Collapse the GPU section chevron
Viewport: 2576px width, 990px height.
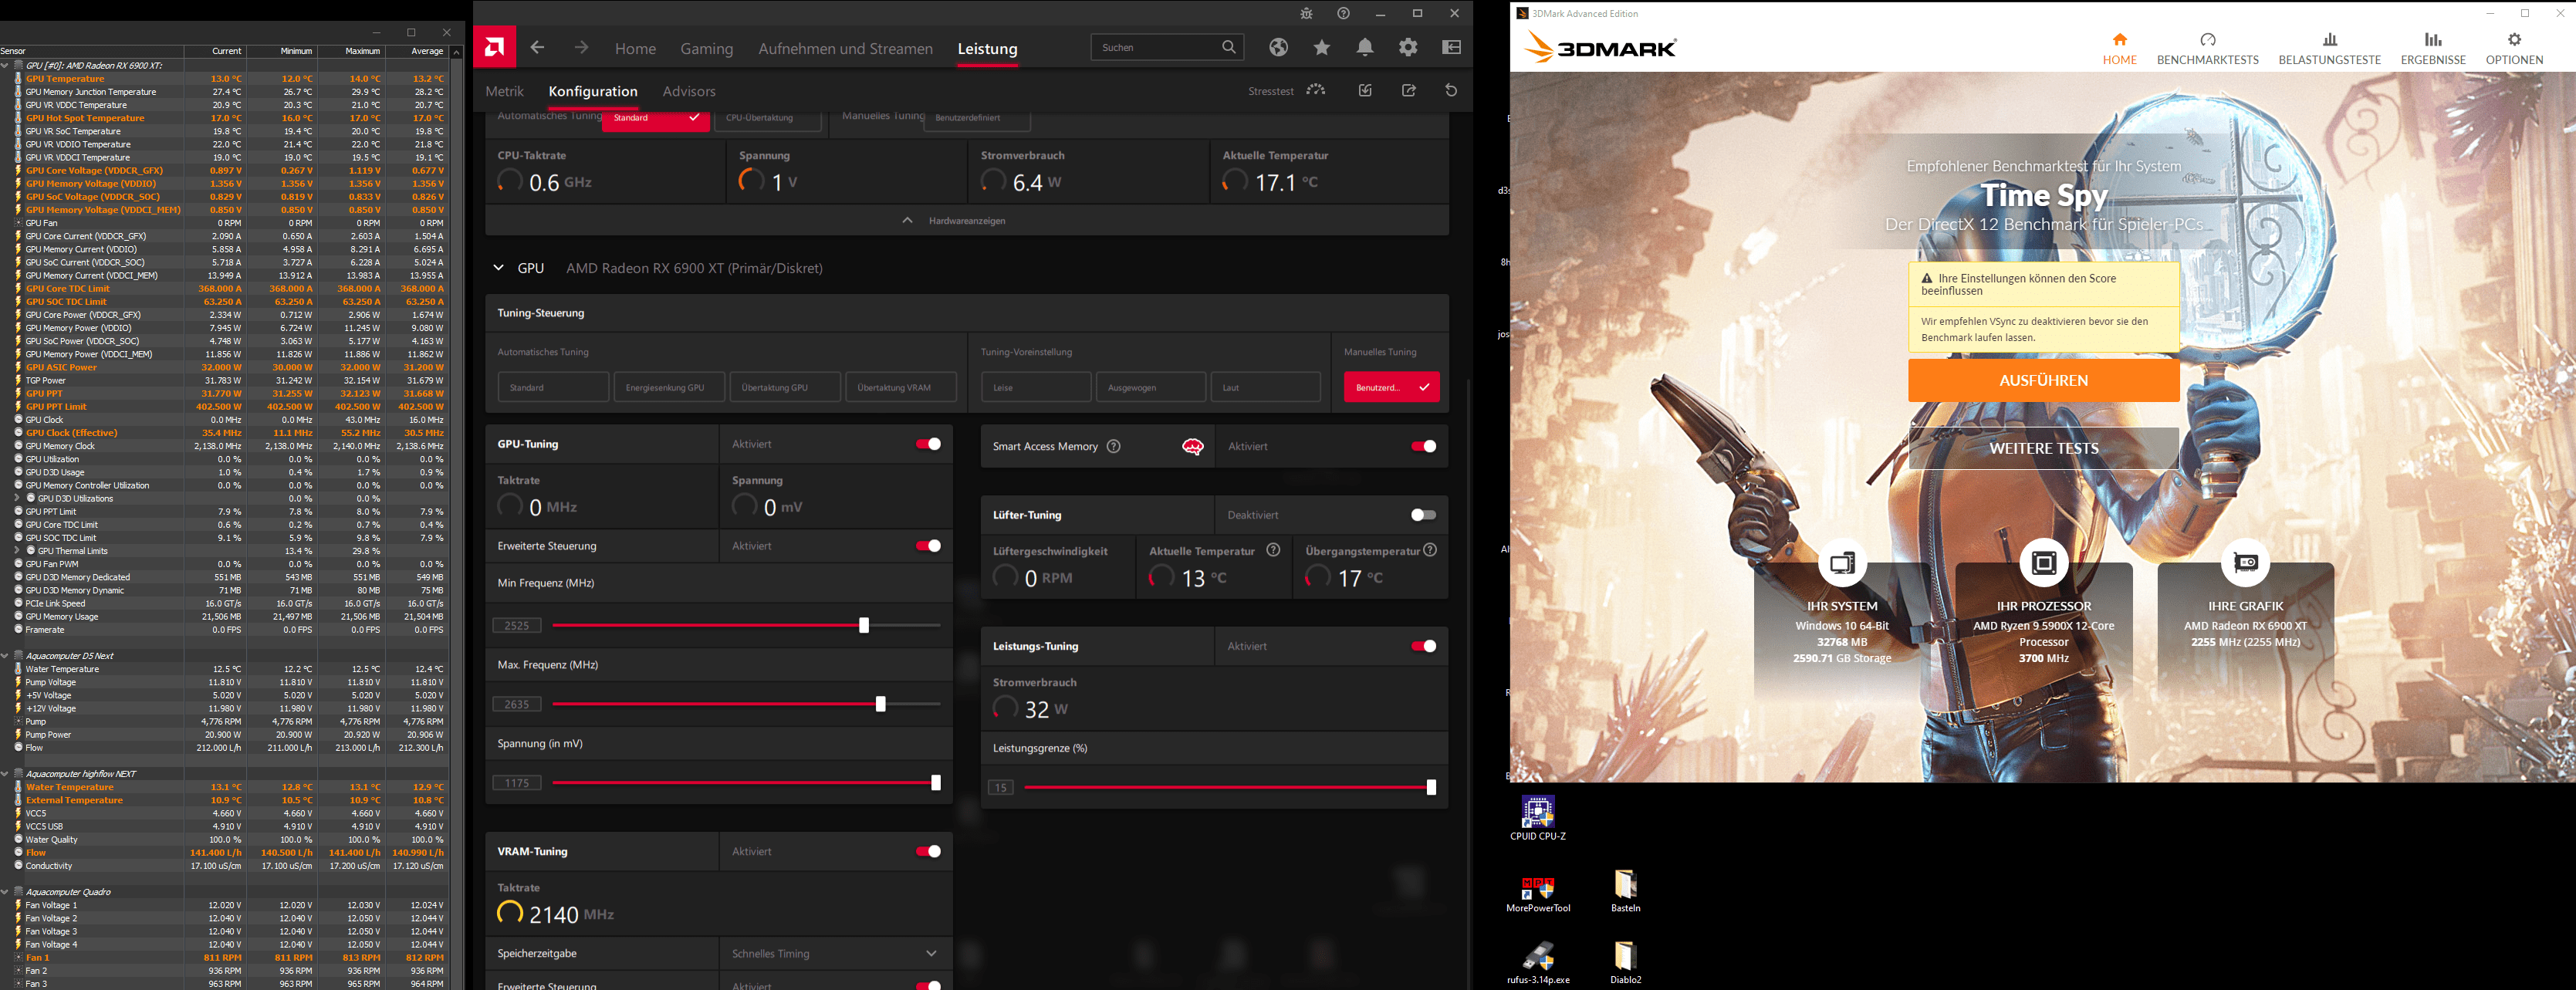(x=499, y=268)
